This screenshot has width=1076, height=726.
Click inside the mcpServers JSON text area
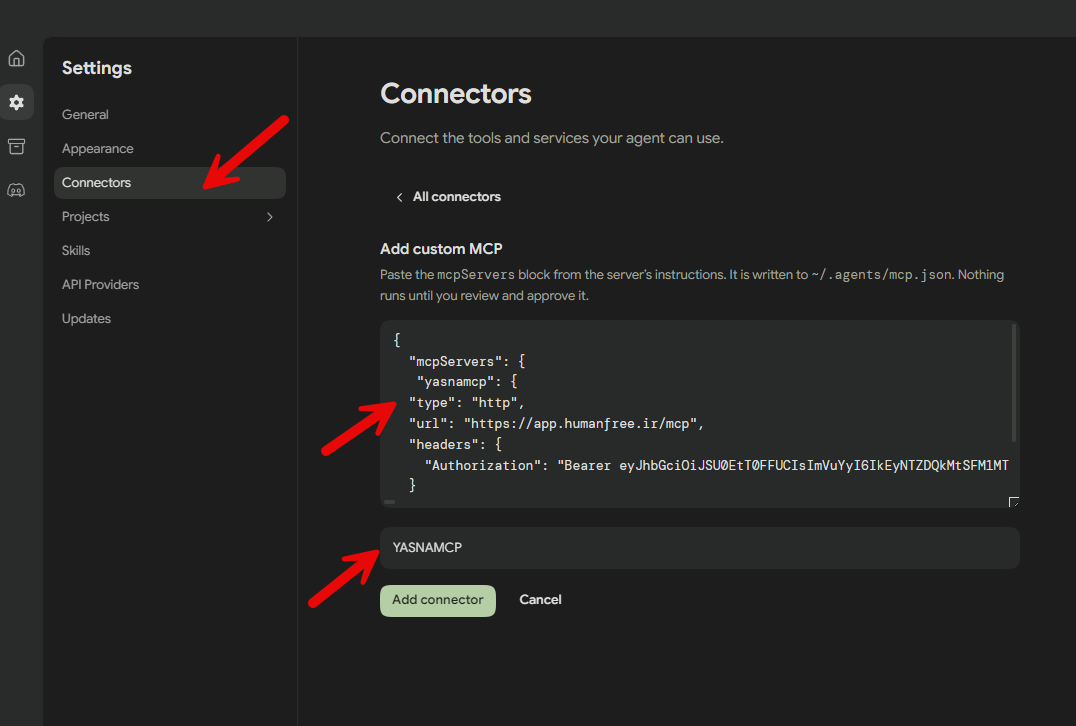pos(700,414)
